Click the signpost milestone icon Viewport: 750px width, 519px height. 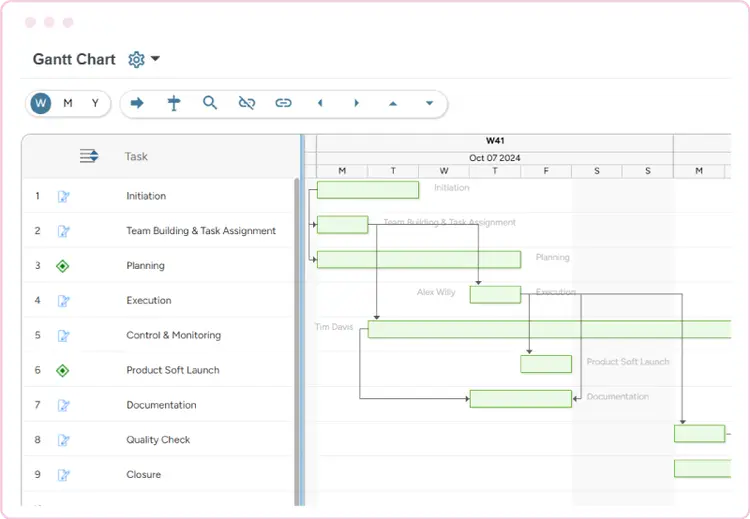(174, 103)
